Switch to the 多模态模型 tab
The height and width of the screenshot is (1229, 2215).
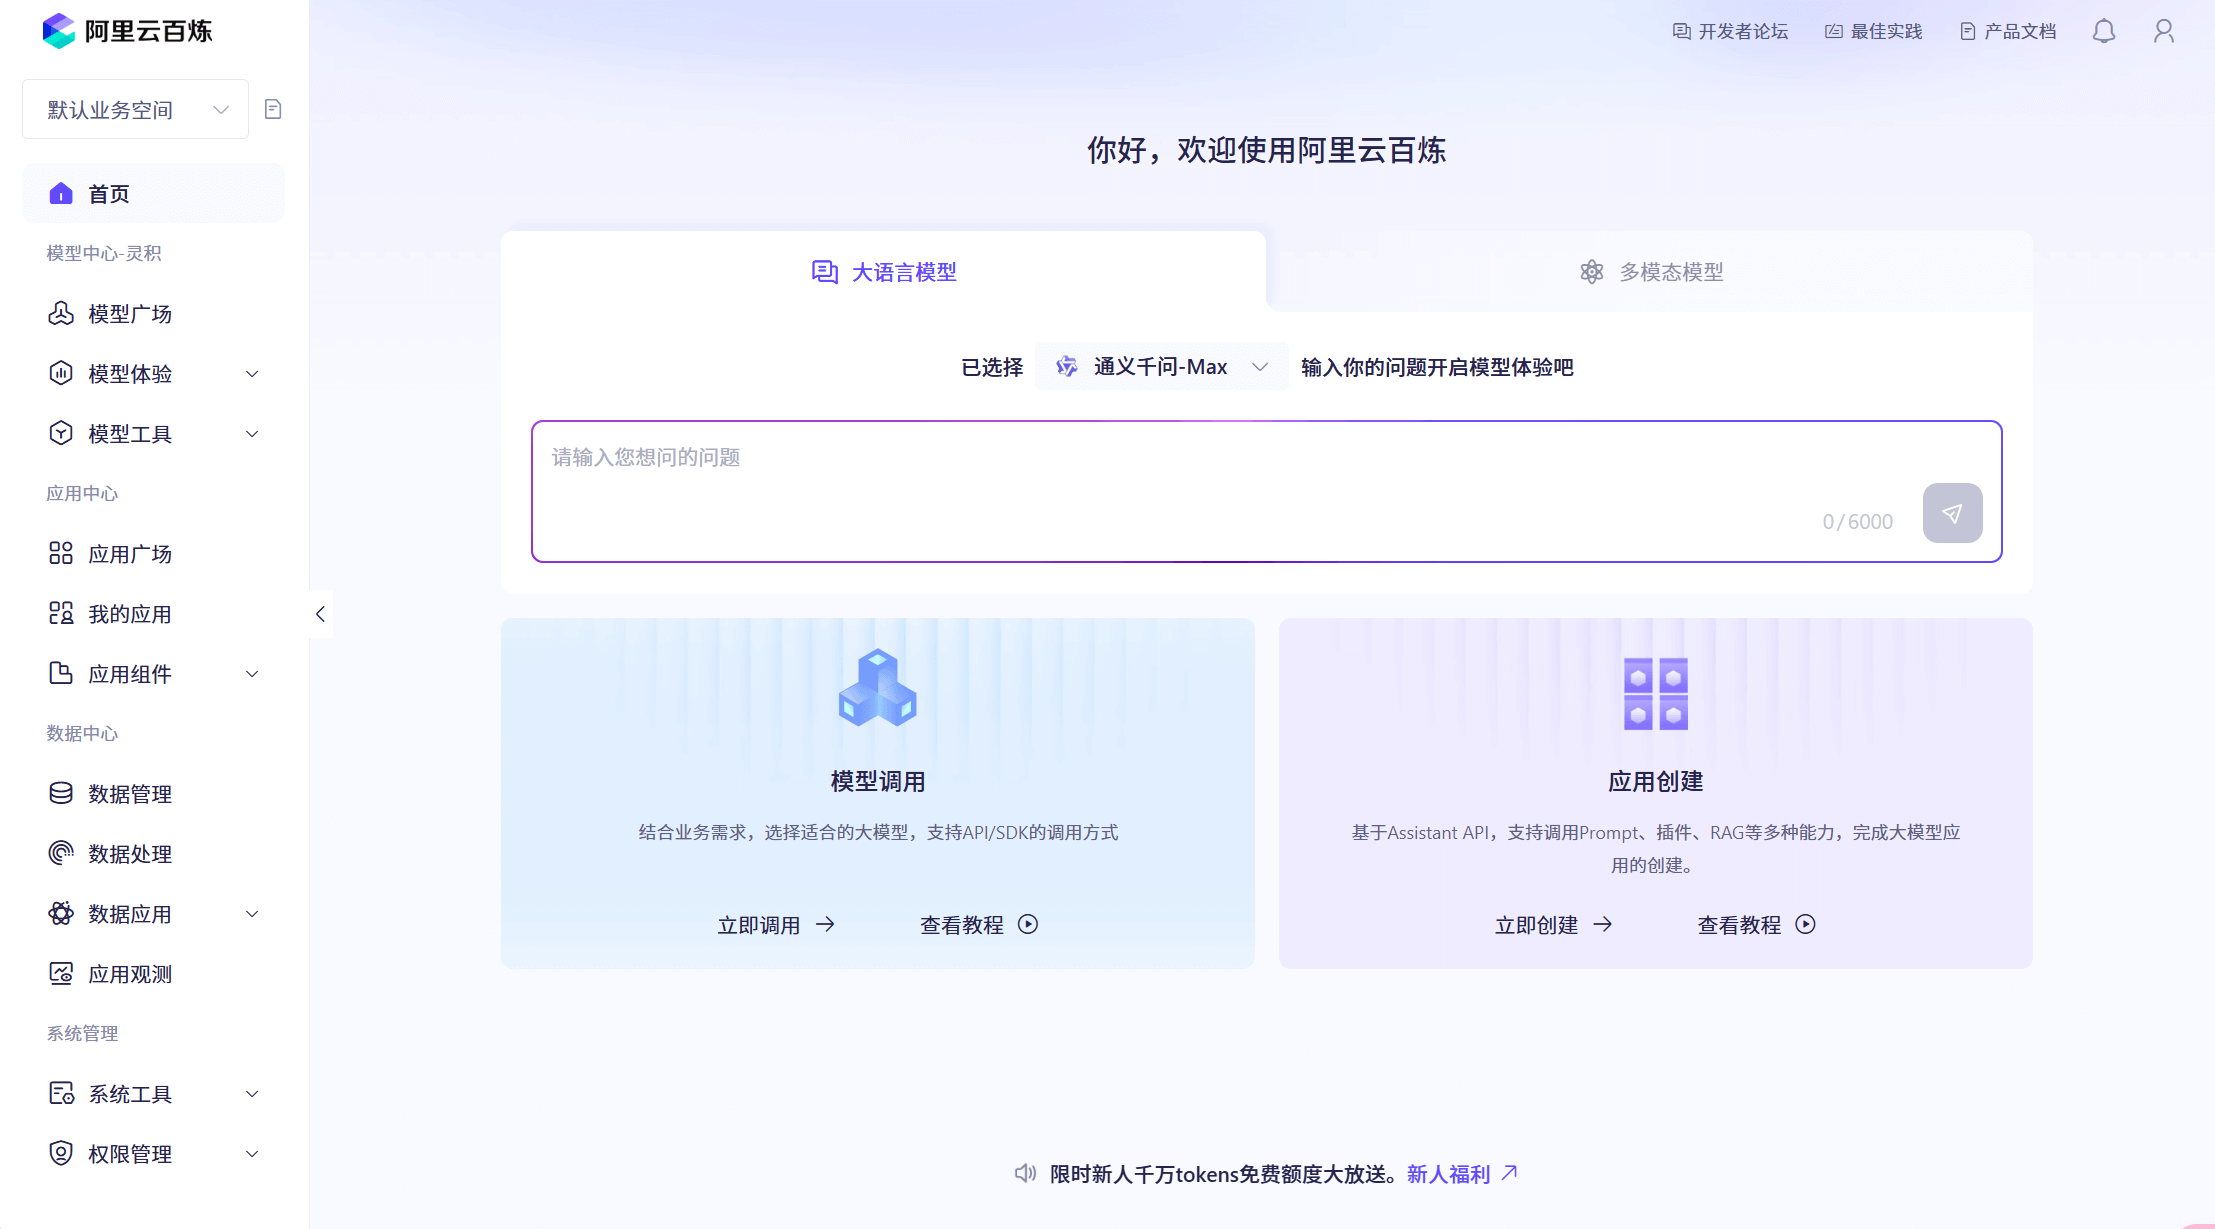point(1651,272)
